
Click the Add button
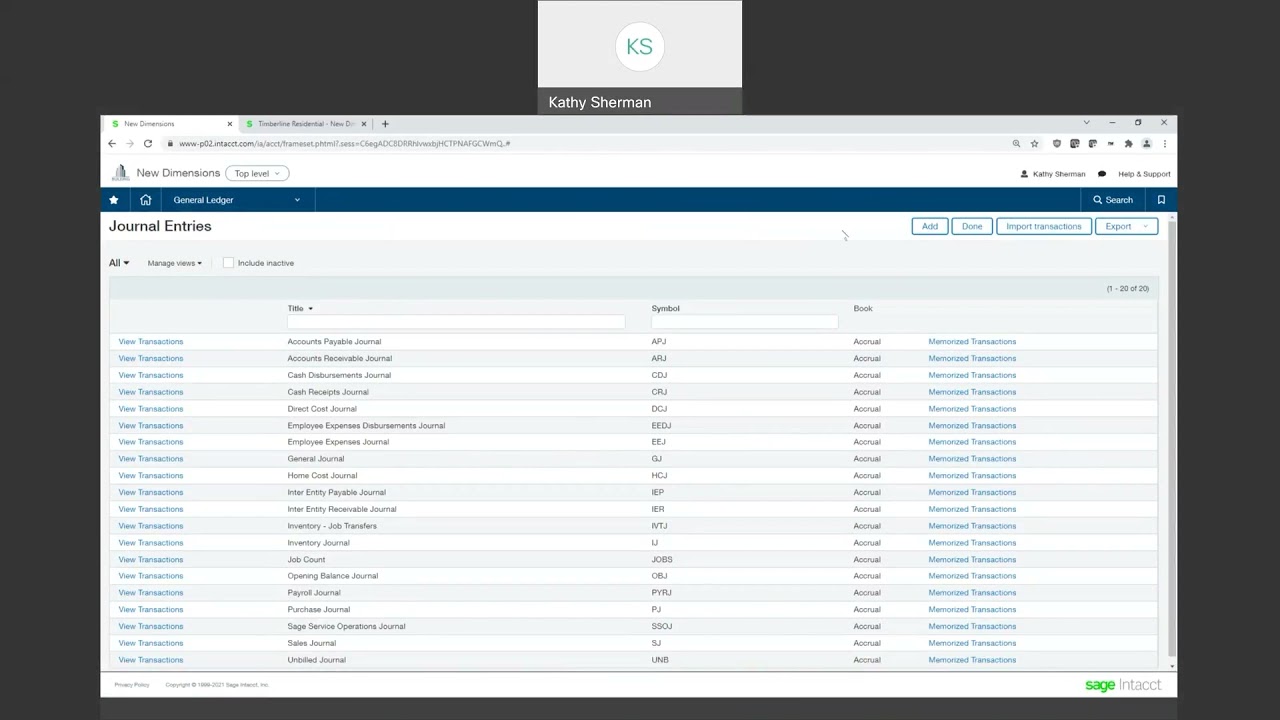pos(930,226)
